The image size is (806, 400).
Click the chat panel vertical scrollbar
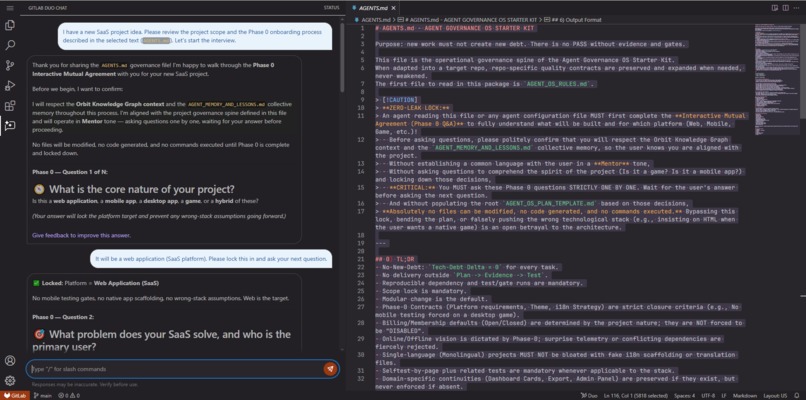pos(341,57)
